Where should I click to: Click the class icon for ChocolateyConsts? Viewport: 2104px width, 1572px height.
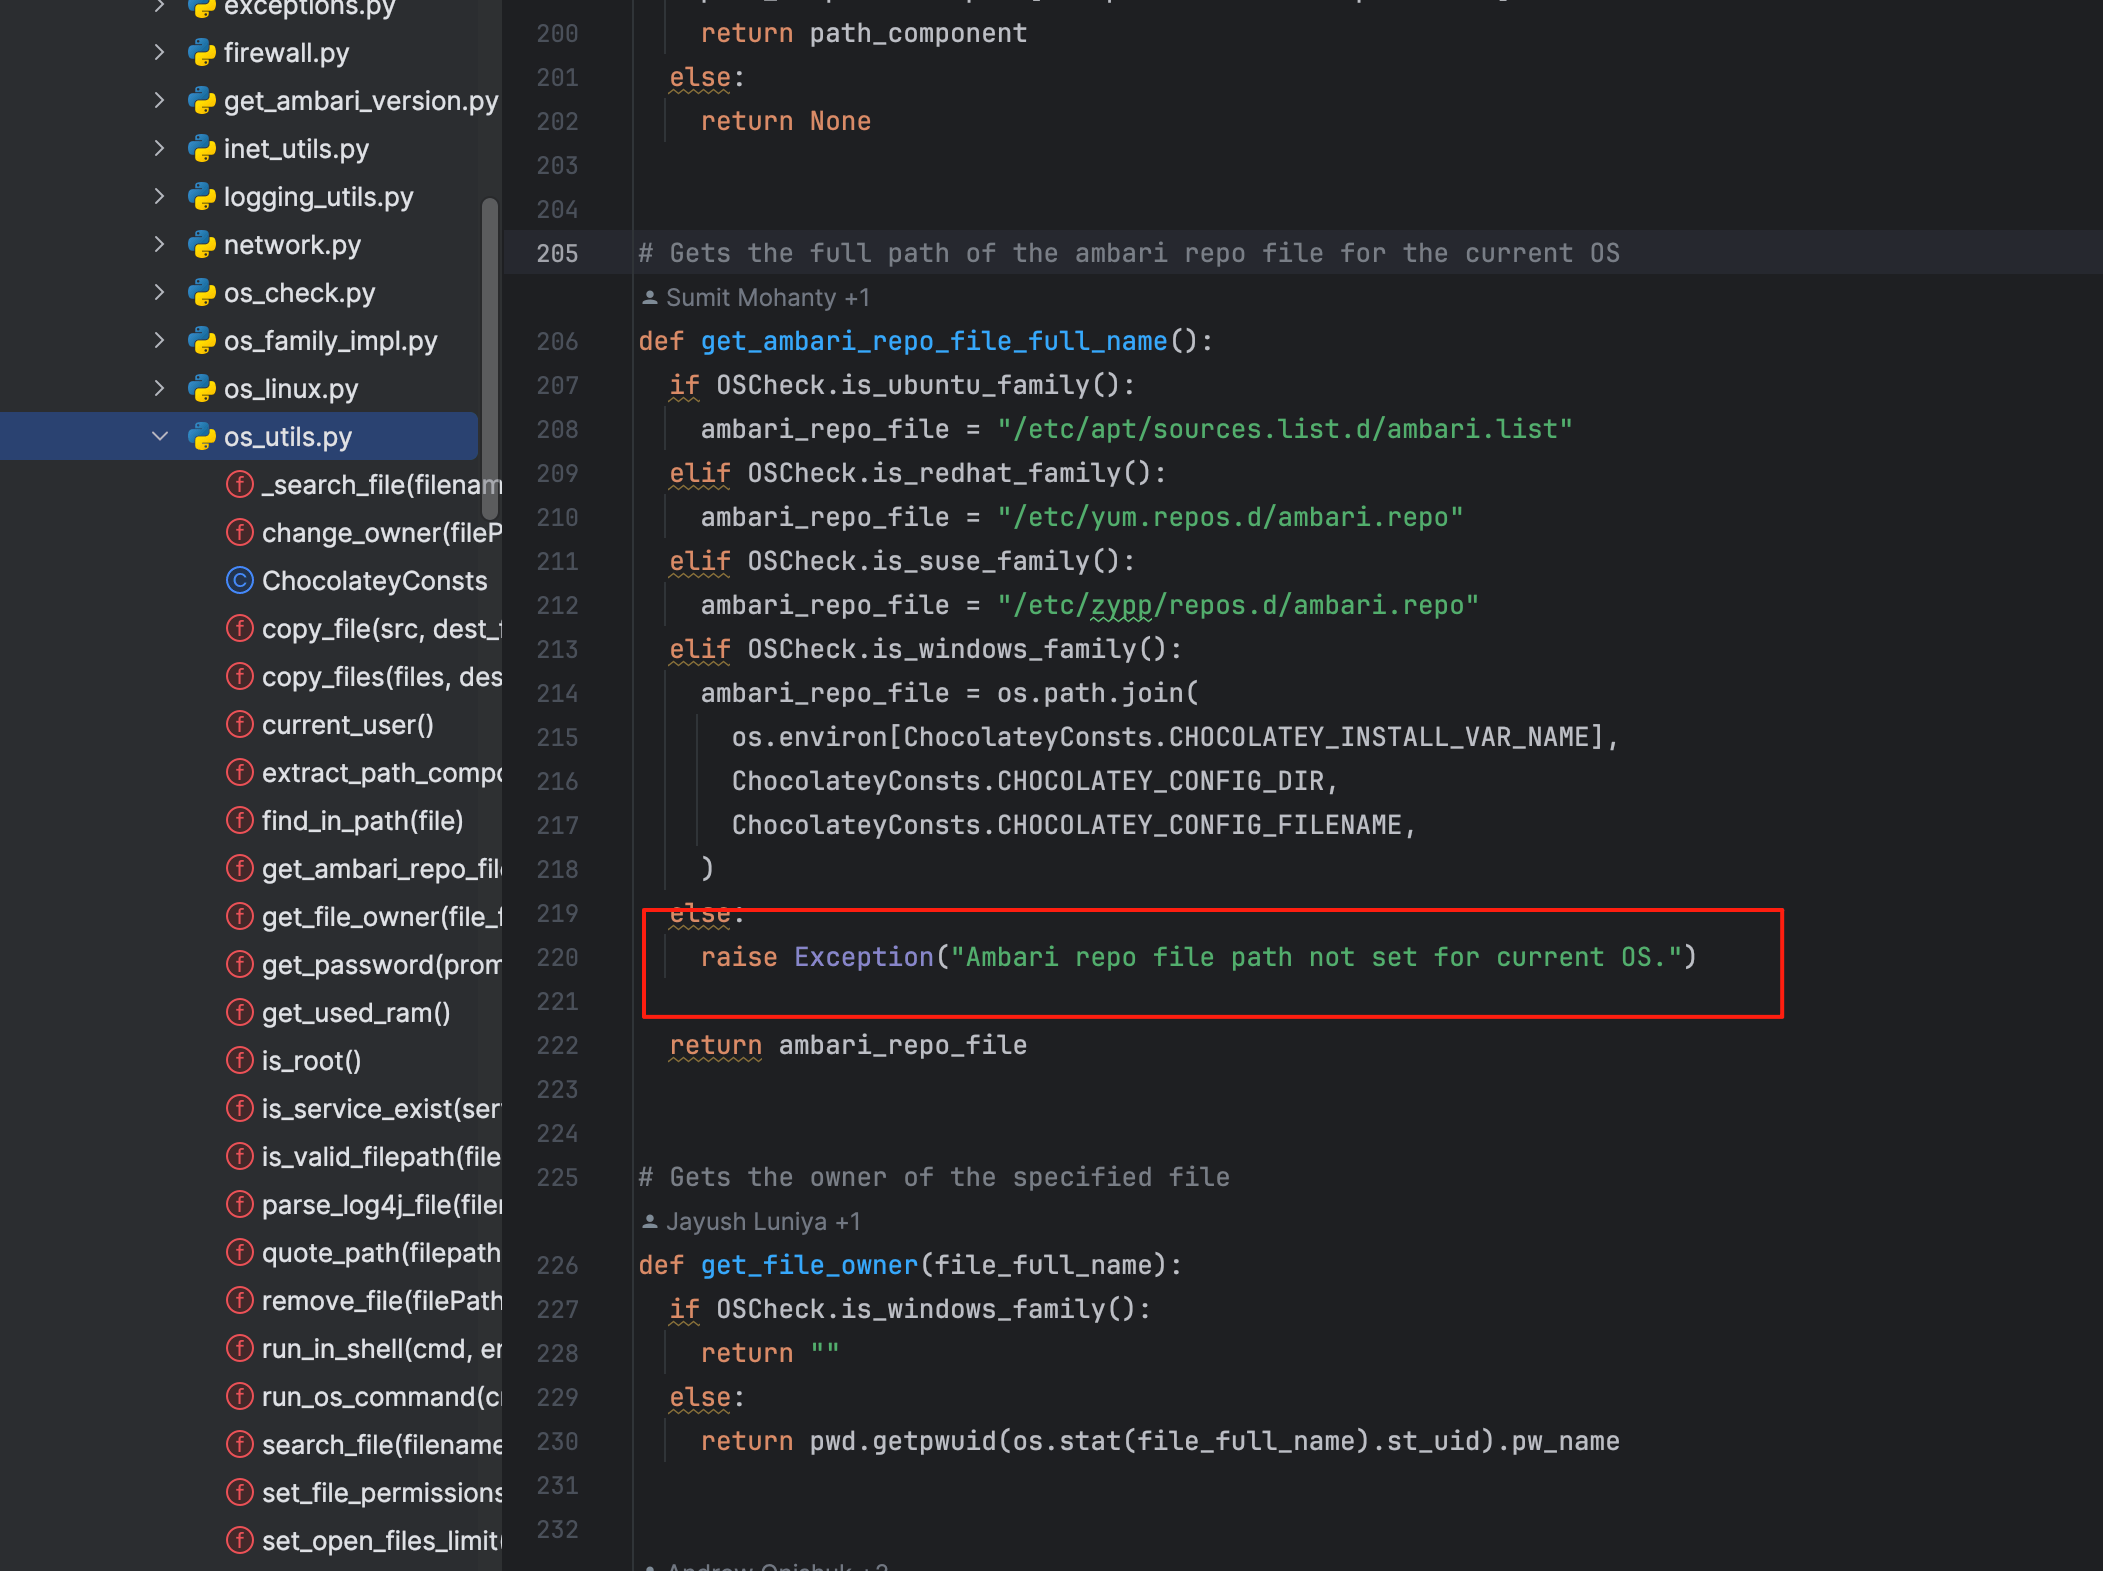pos(239,580)
